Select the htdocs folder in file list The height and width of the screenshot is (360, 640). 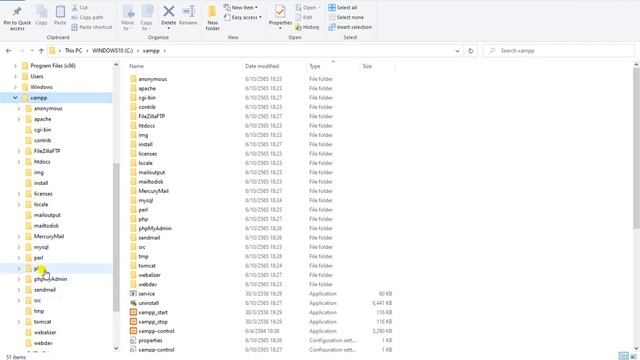(x=147, y=126)
